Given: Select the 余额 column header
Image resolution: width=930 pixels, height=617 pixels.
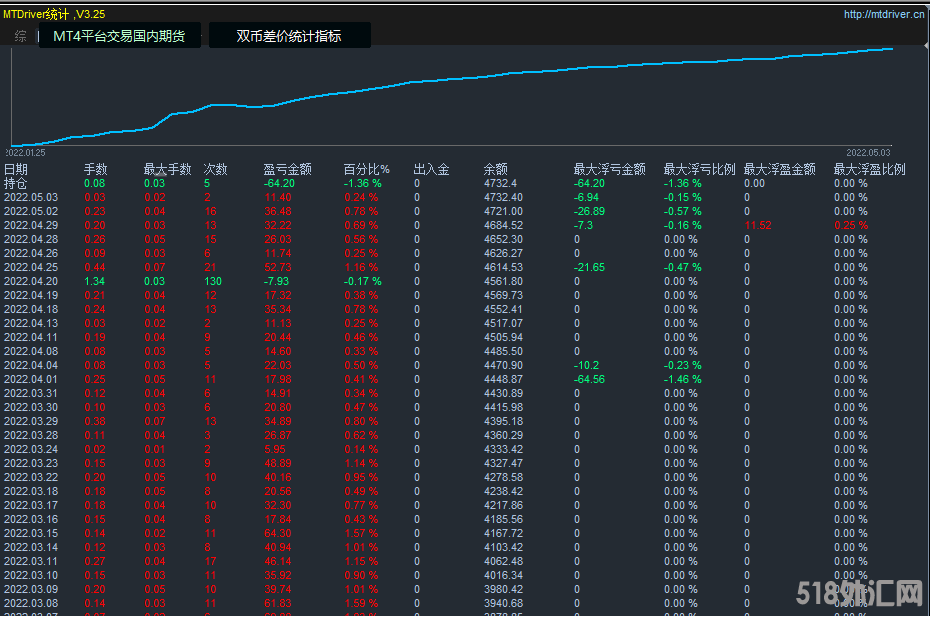Looking at the screenshot, I should [x=496, y=170].
